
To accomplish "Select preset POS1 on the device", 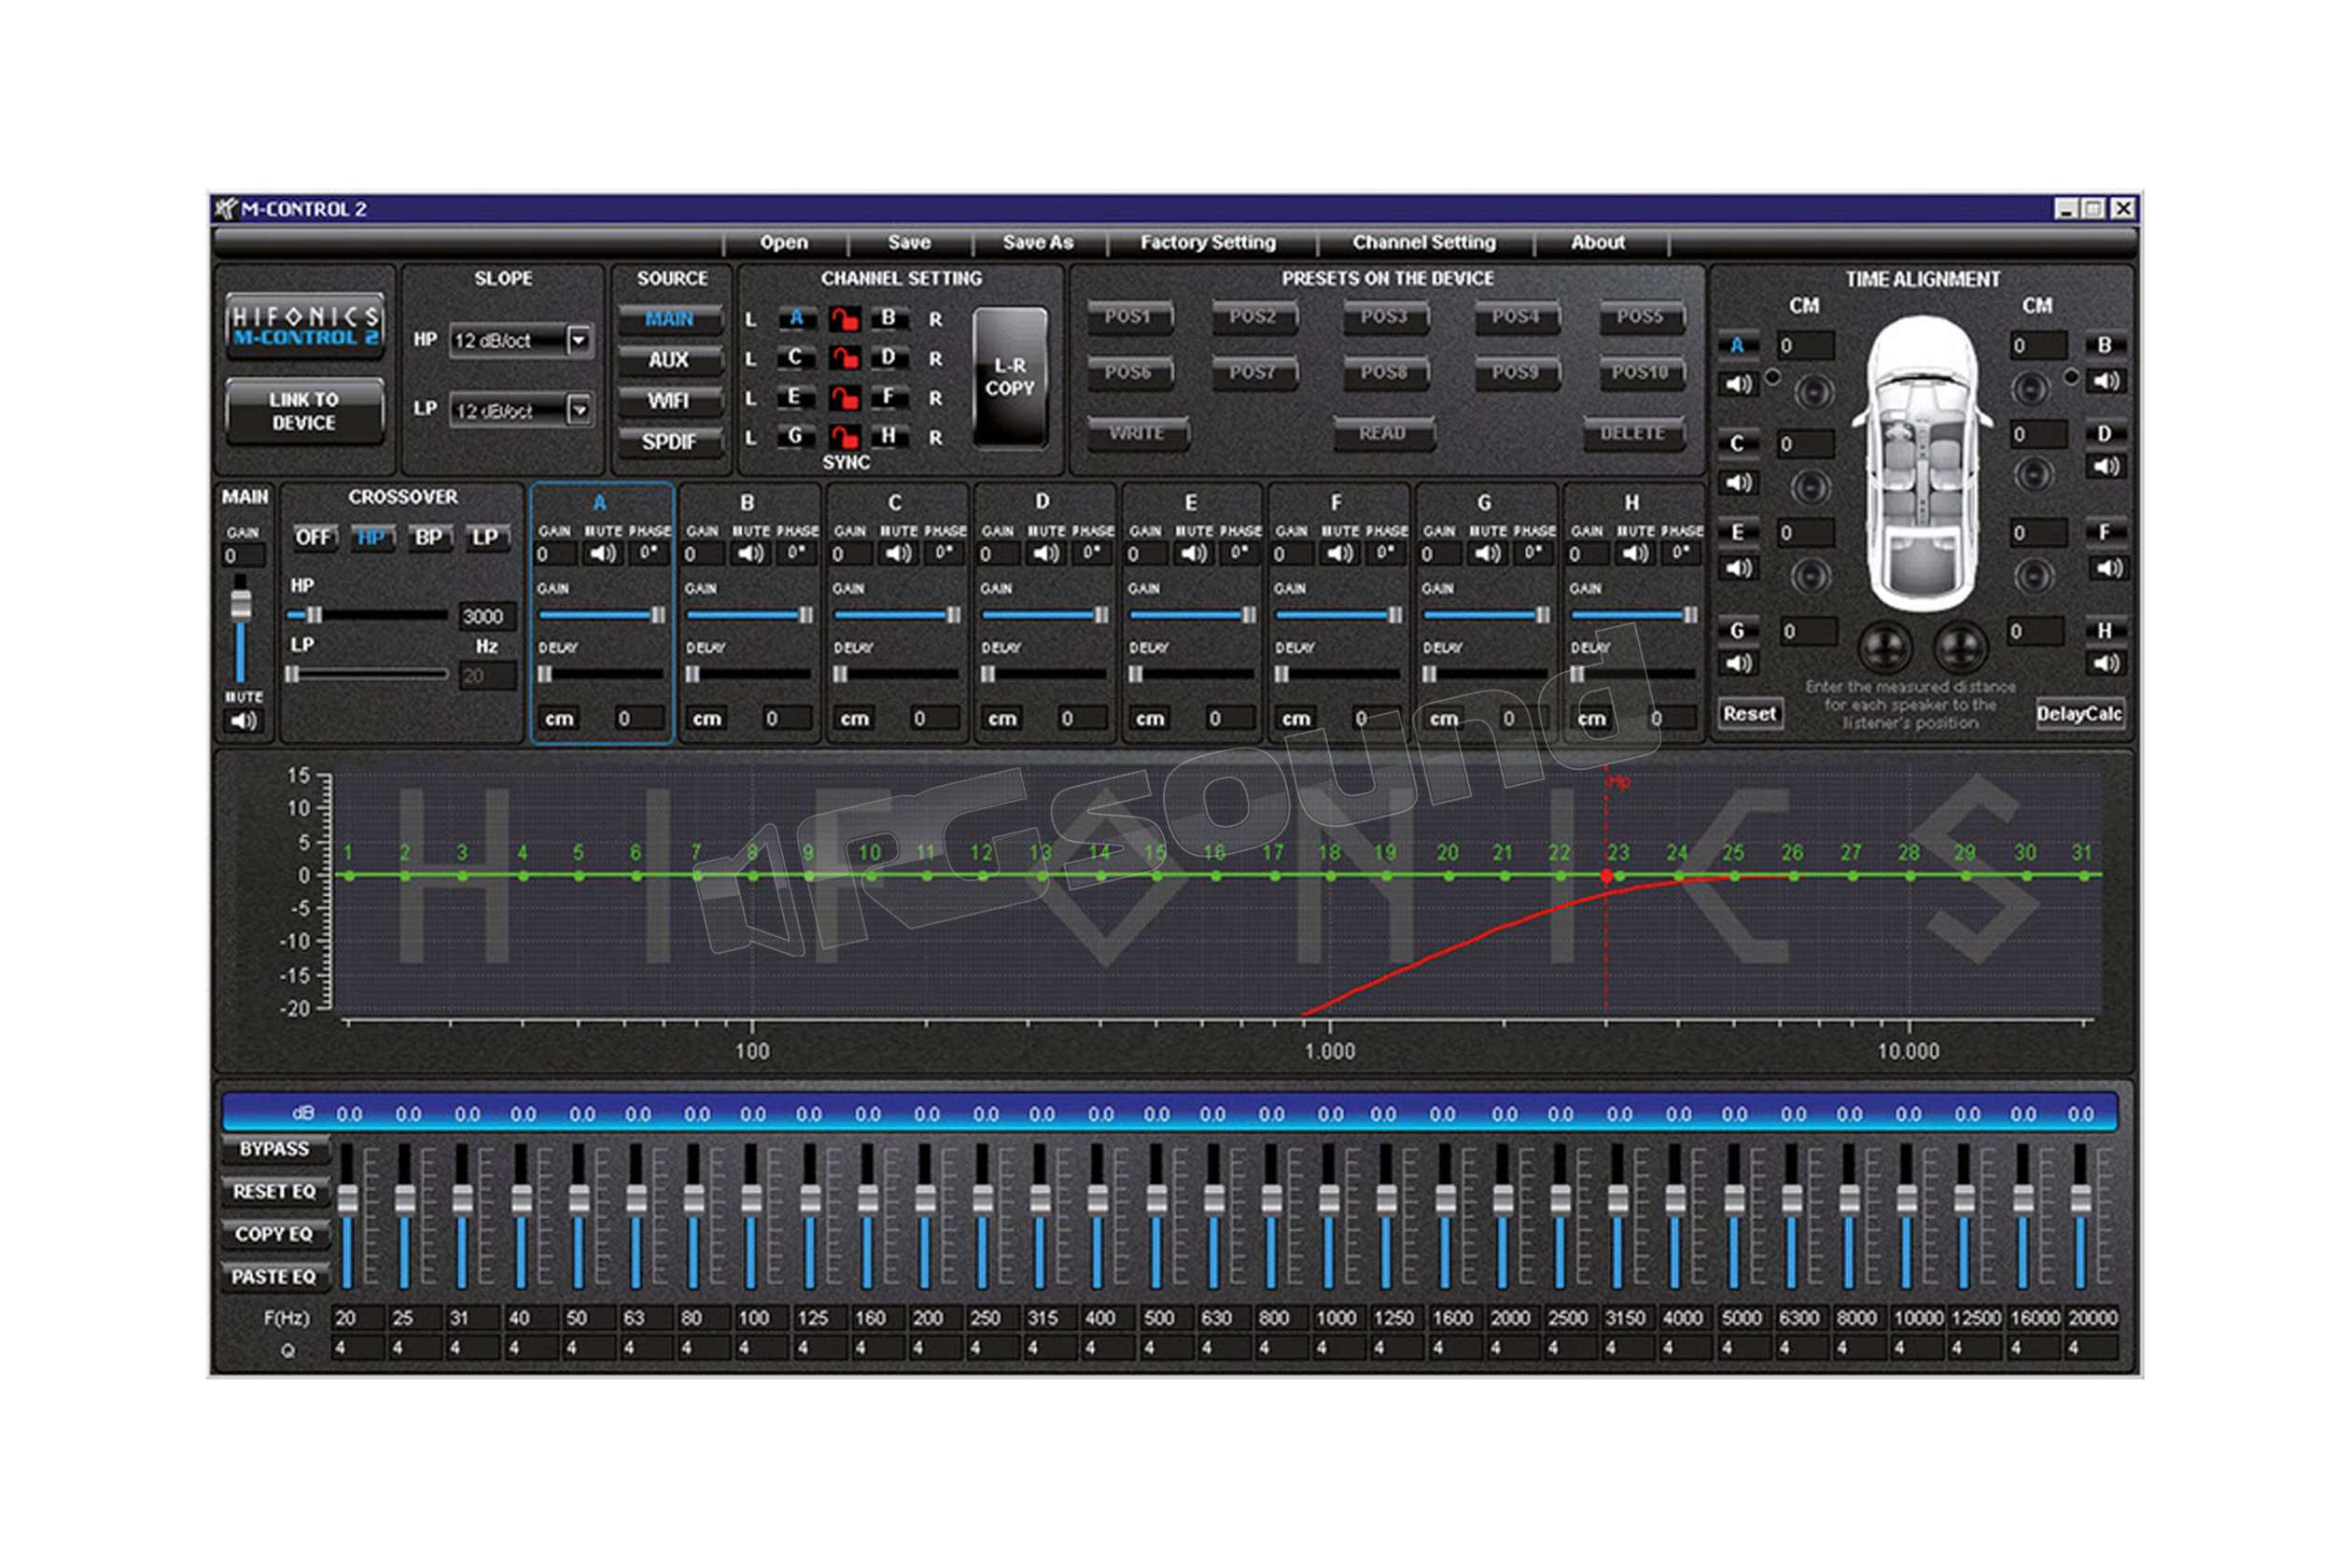I will (x=1129, y=318).
